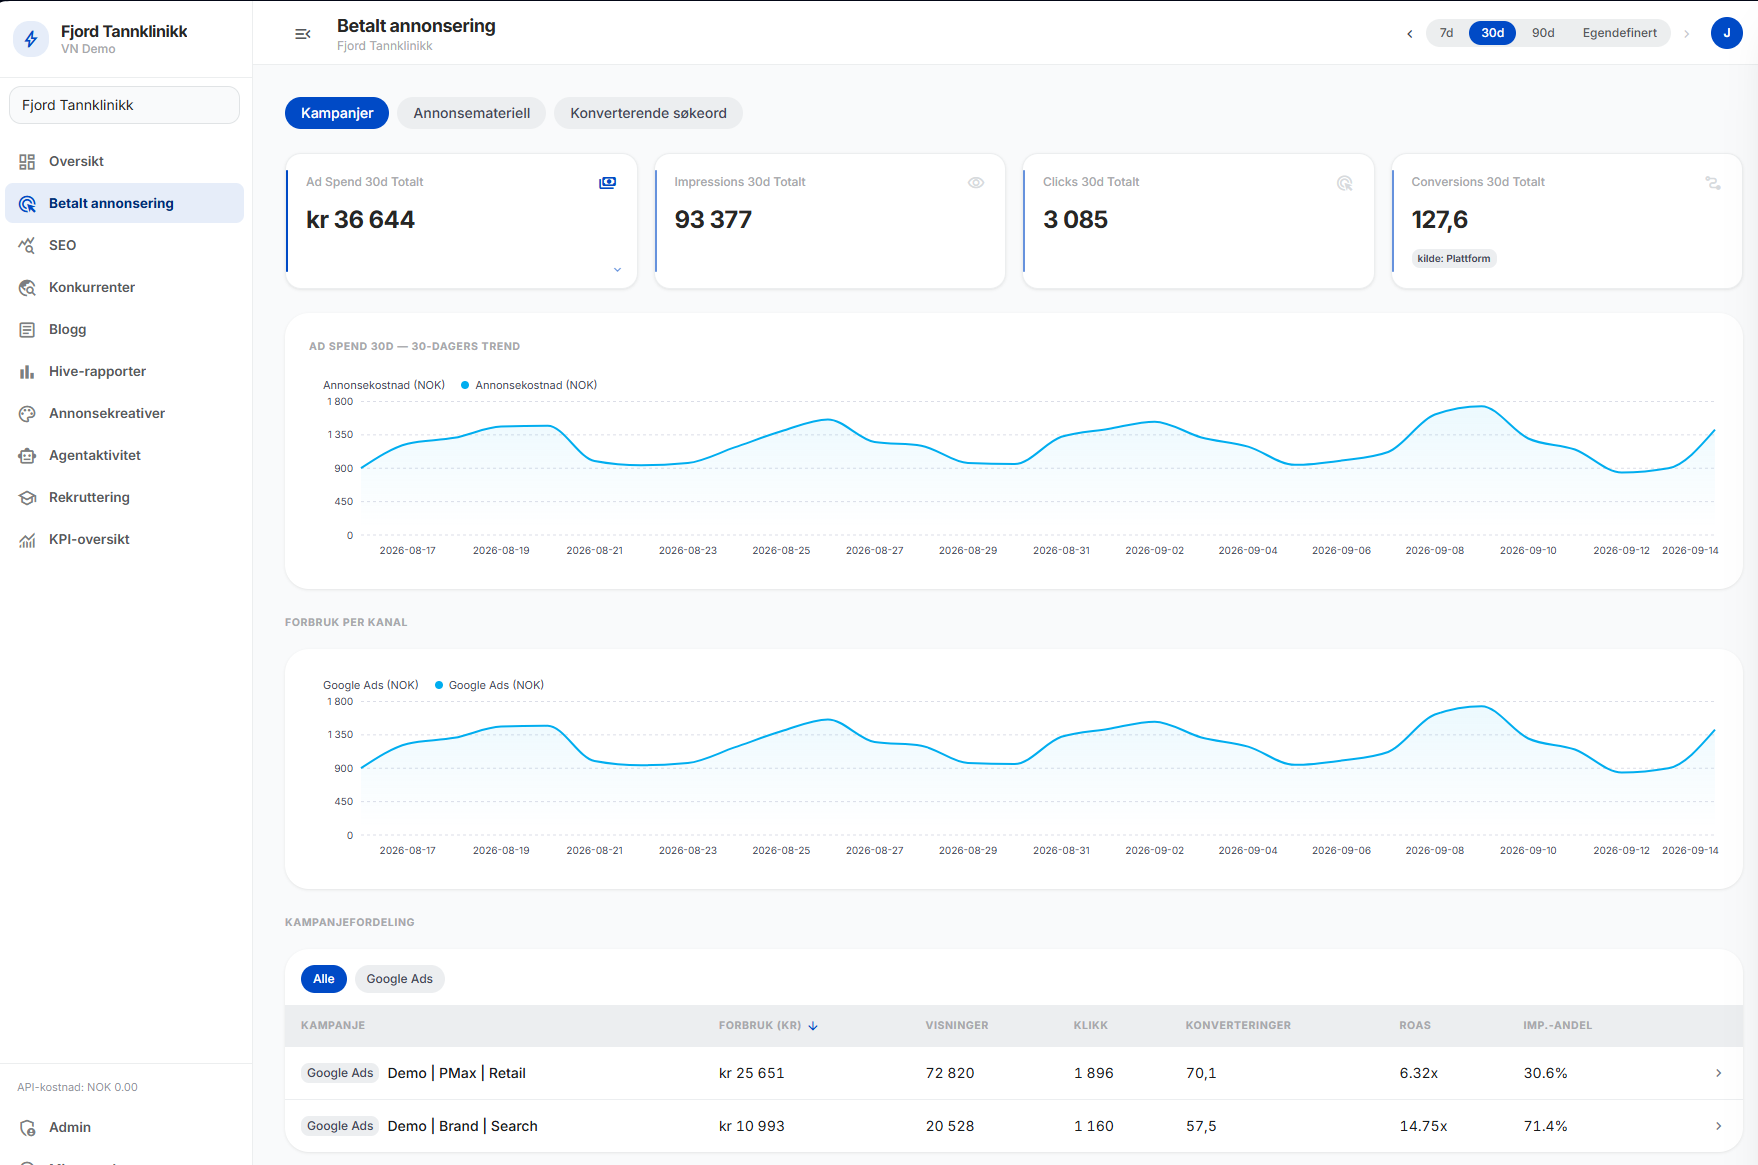Click the conversions icon on Conversions card
The width and height of the screenshot is (1758, 1165).
1713,183
